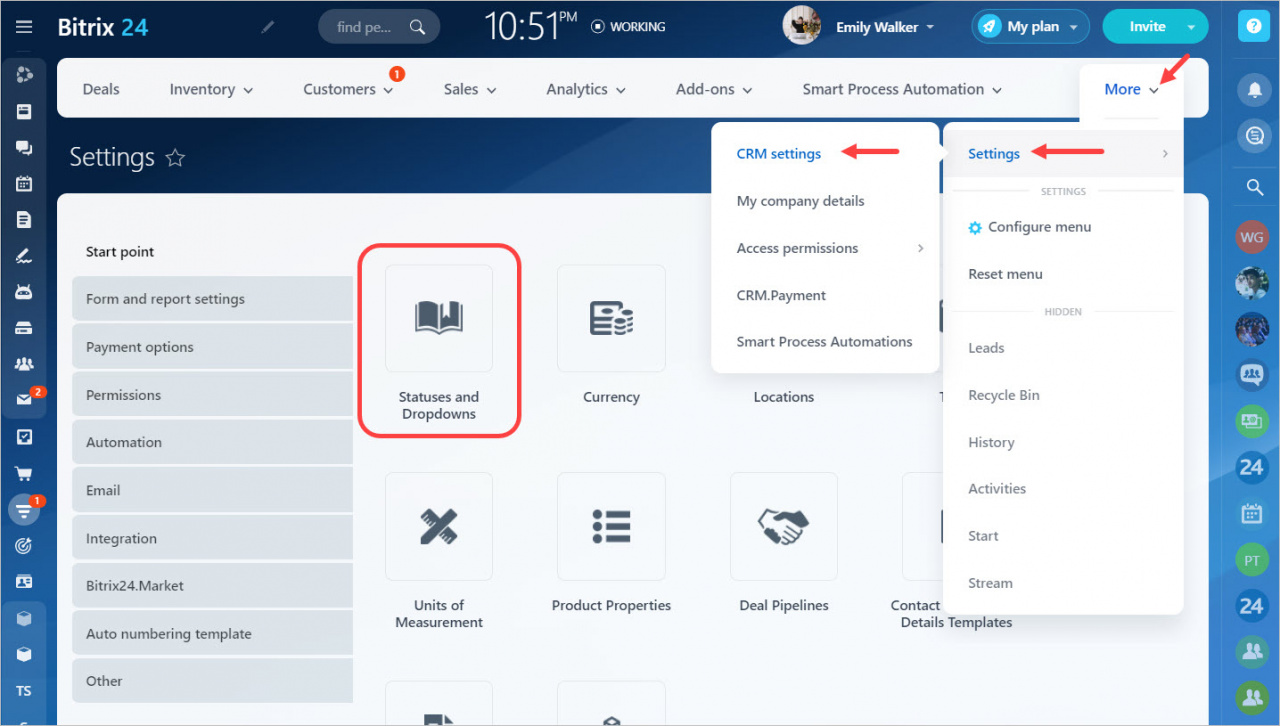
Task: Click the find people search field
Action: tap(379, 27)
